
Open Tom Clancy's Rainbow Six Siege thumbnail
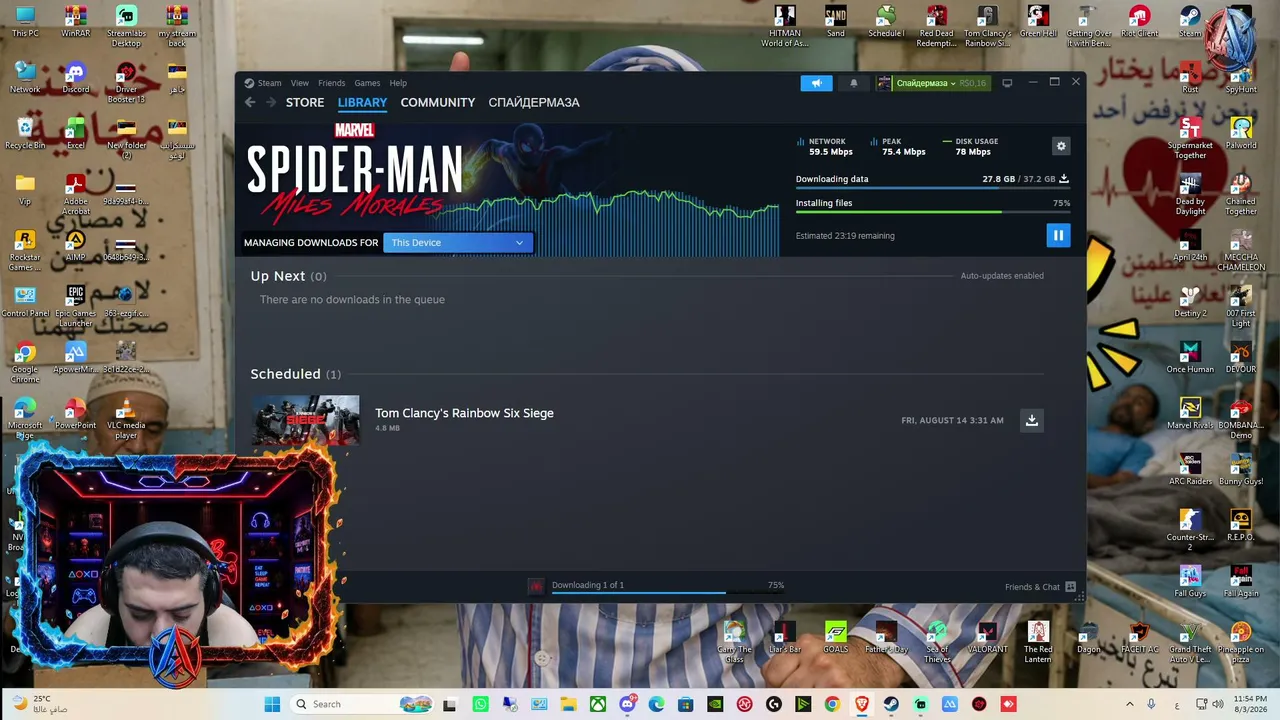[x=305, y=420]
